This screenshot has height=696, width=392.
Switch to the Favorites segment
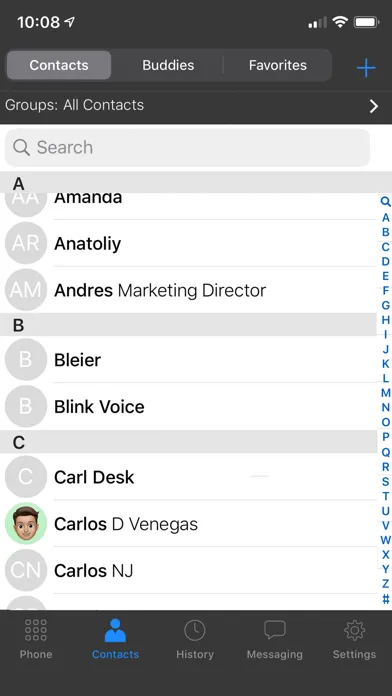click(x=277, y=65)
